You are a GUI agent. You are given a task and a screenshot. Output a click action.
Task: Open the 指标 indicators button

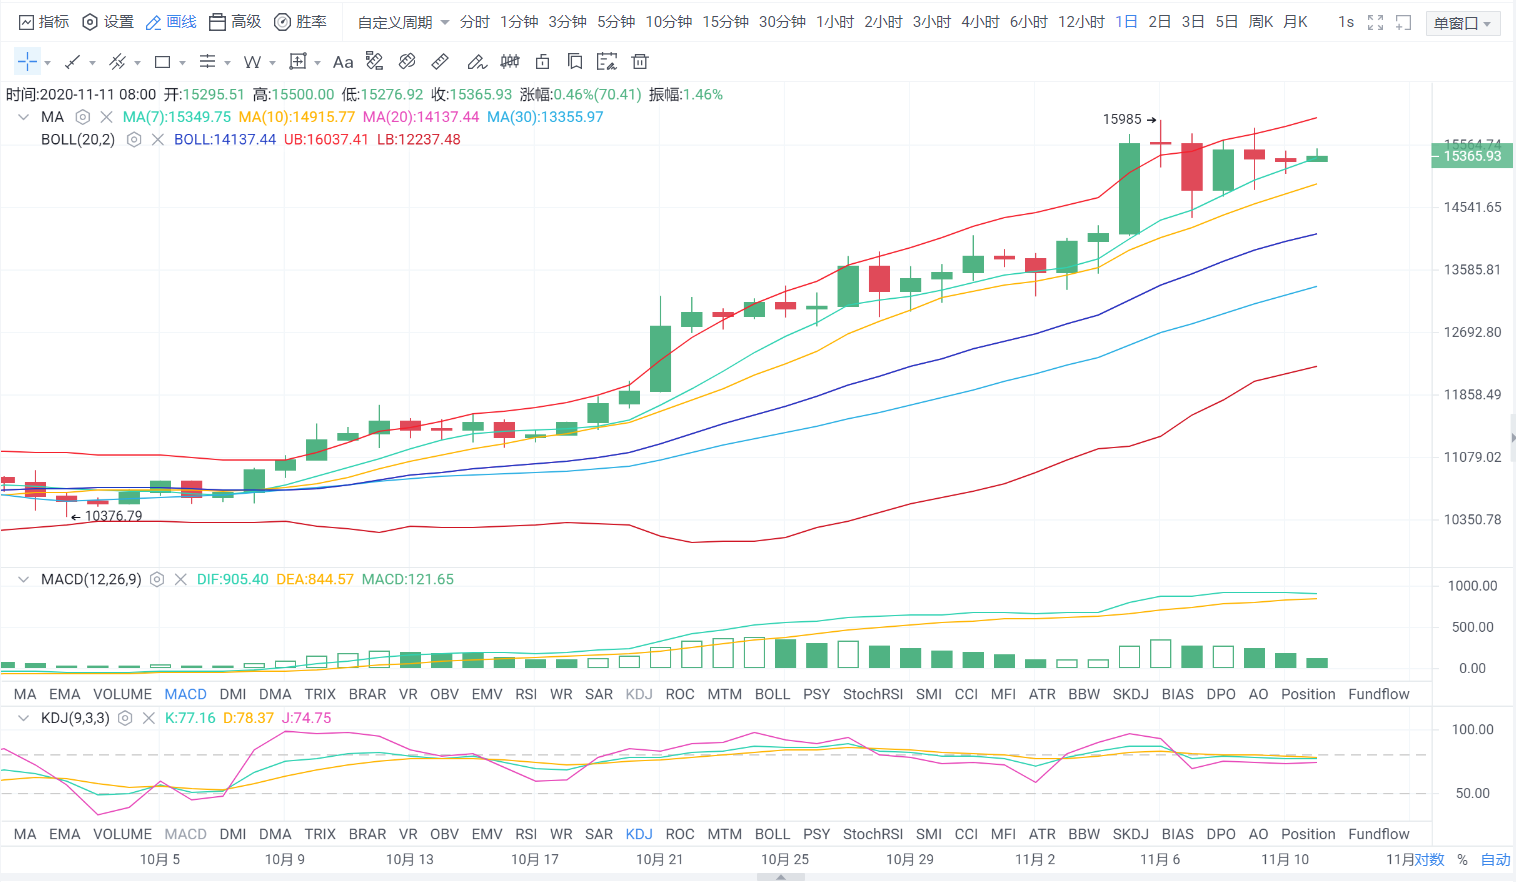click(x=44, y=22)
